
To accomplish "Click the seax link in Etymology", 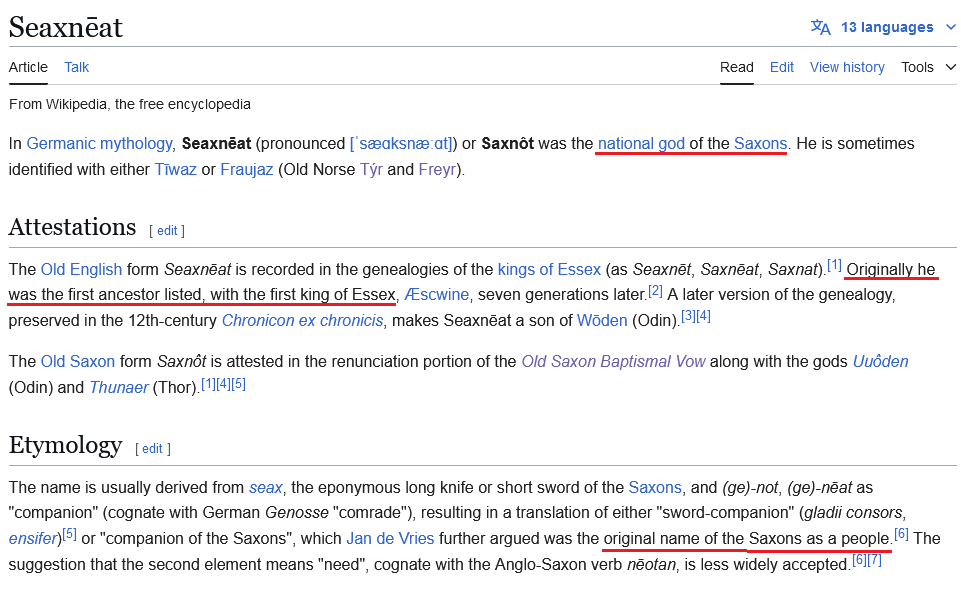I will (x=265, y=488).
